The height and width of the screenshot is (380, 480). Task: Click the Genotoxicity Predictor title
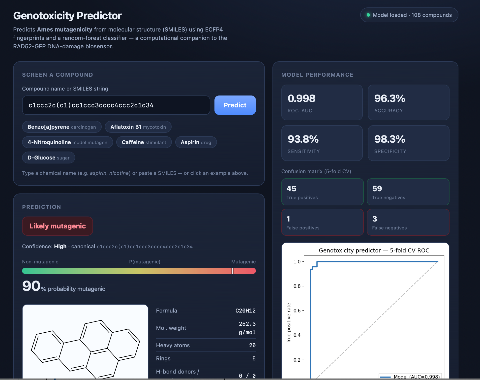click(x=68, y=16)
